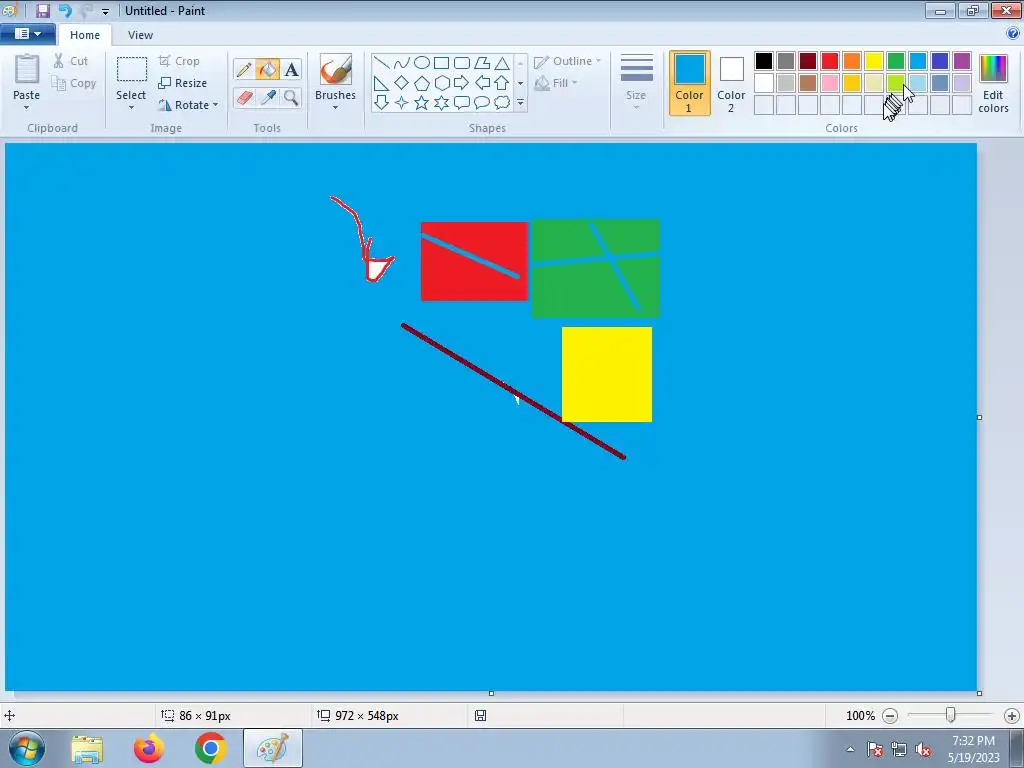
Task: Move the zoom slider handle
Action: coord(951,715)
